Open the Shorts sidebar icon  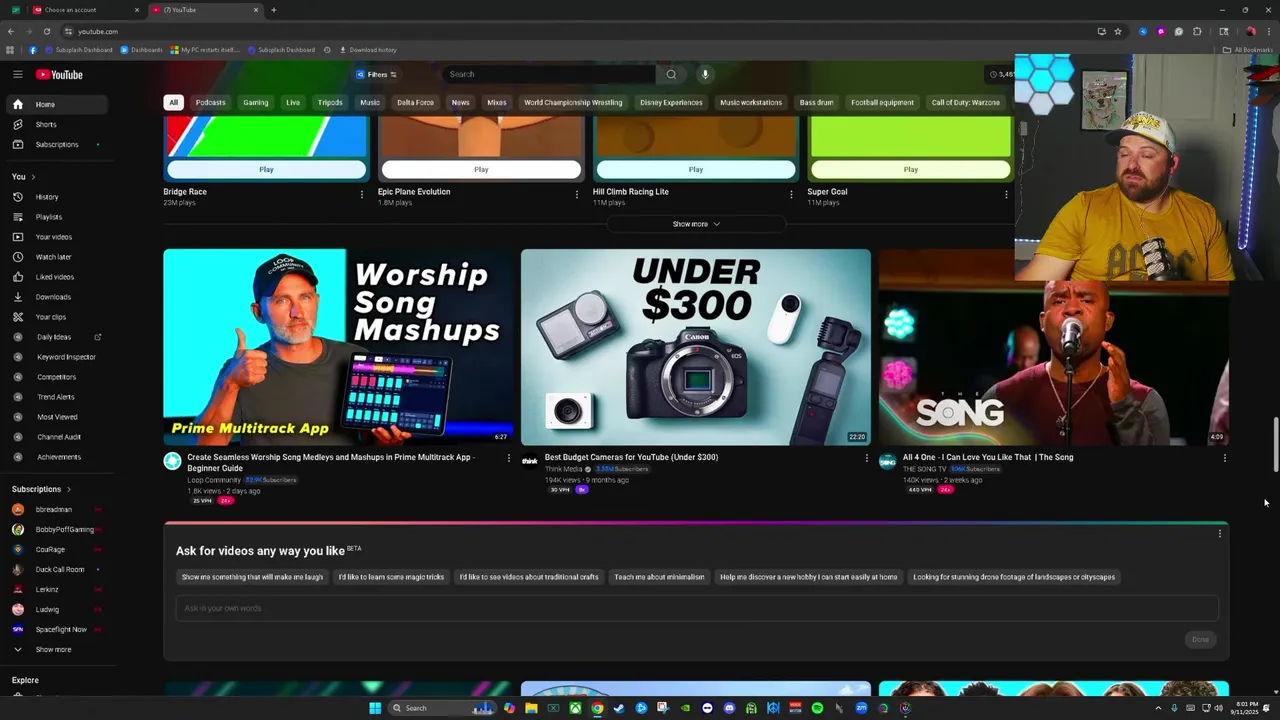(17, 124)
